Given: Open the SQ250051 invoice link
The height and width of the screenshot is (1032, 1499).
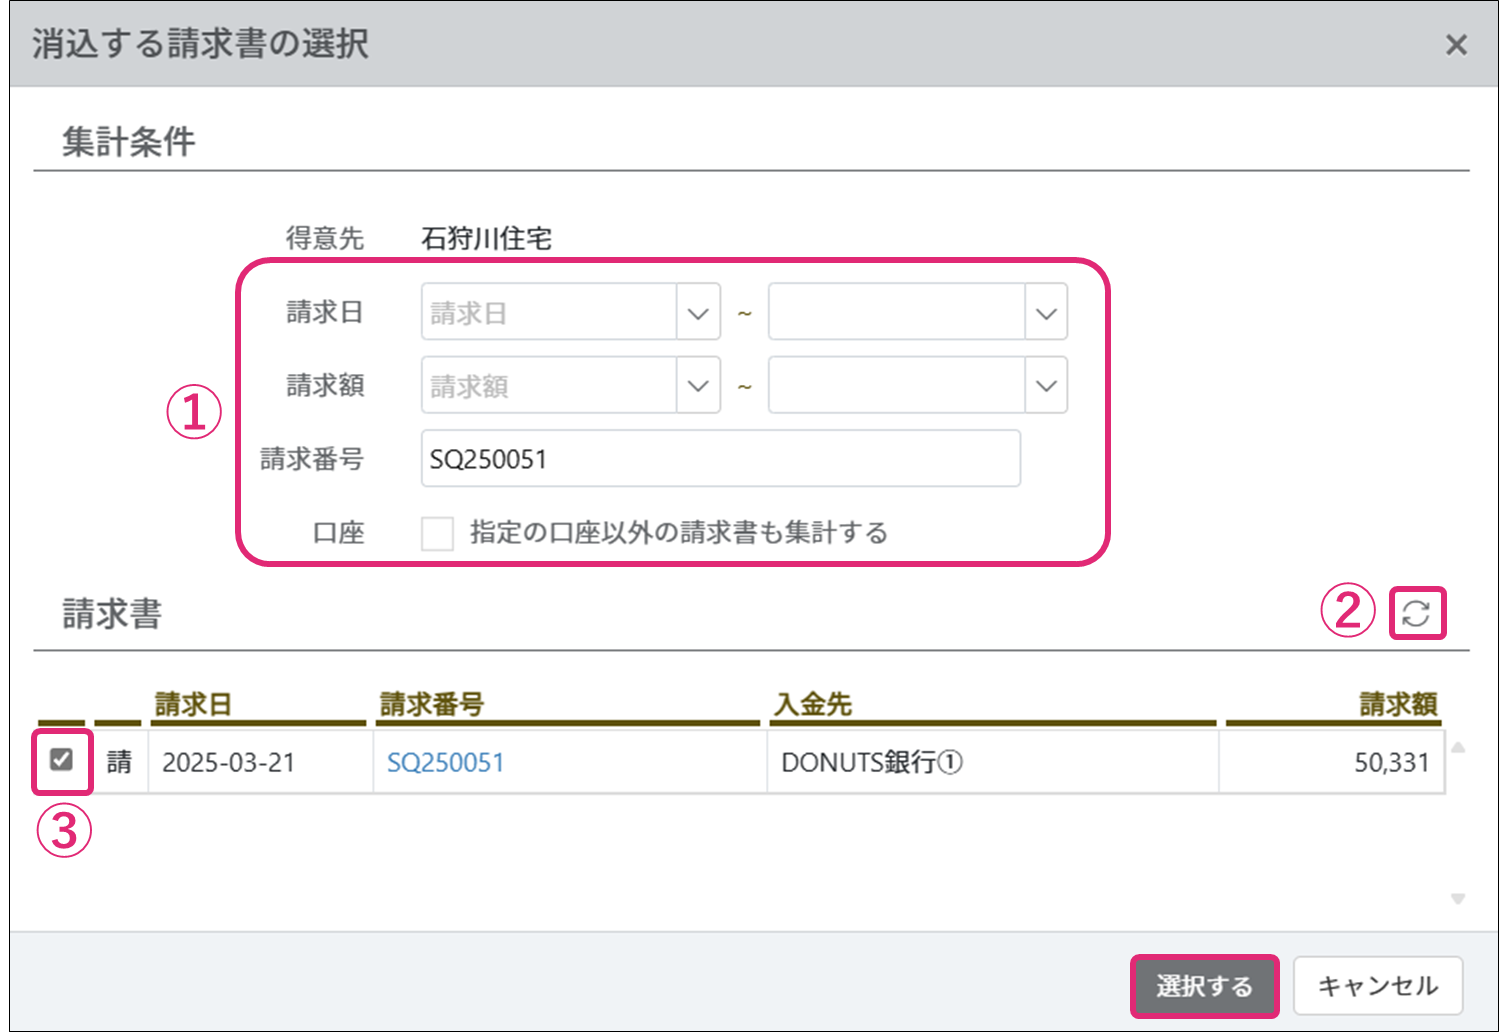Looking at the screenshot, I should 446,763.
